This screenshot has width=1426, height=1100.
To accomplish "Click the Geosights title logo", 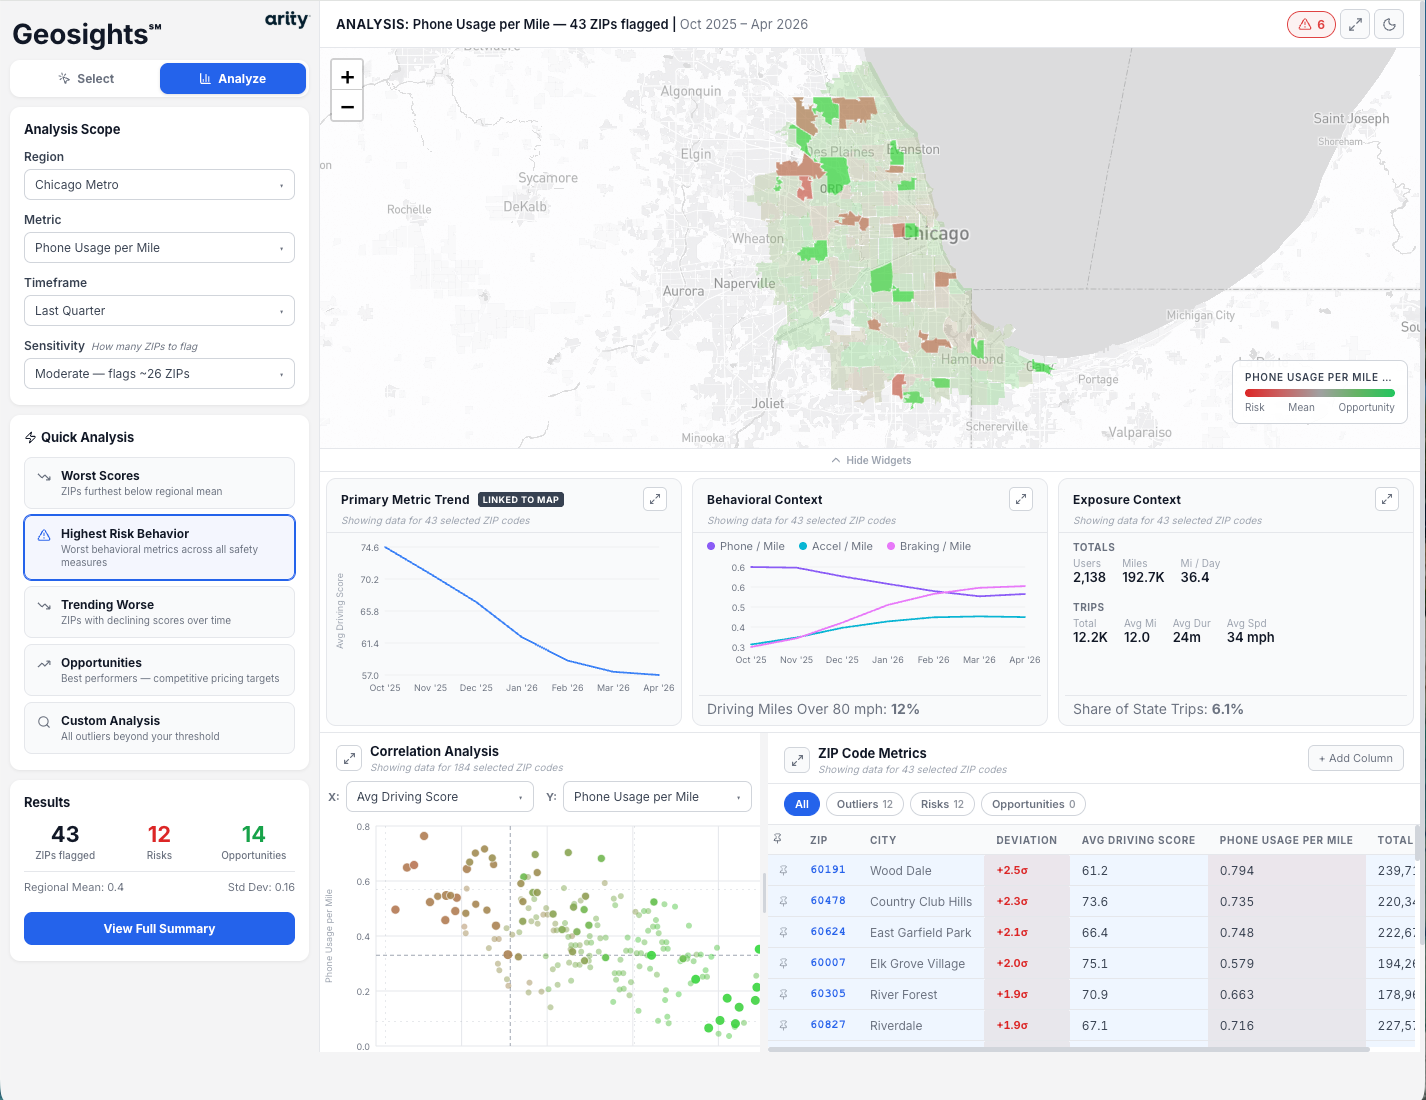I will [86, 34].
